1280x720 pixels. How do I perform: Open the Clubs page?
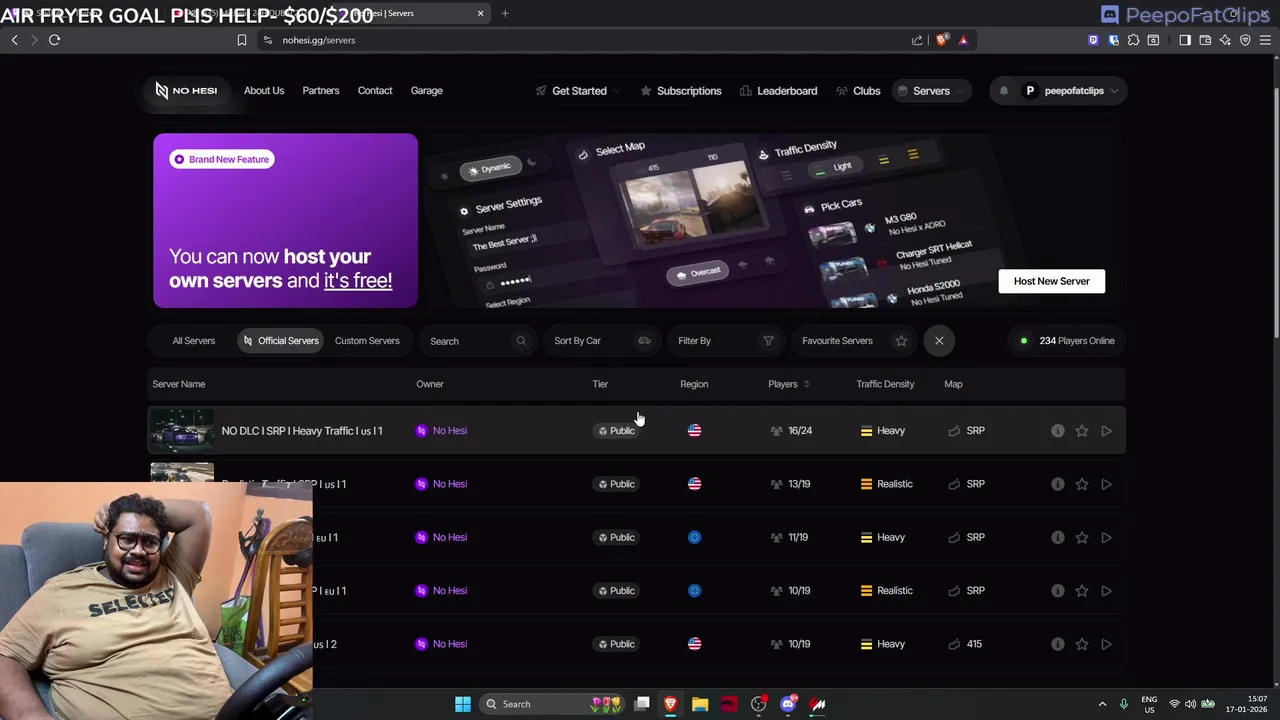pos(858,91)
